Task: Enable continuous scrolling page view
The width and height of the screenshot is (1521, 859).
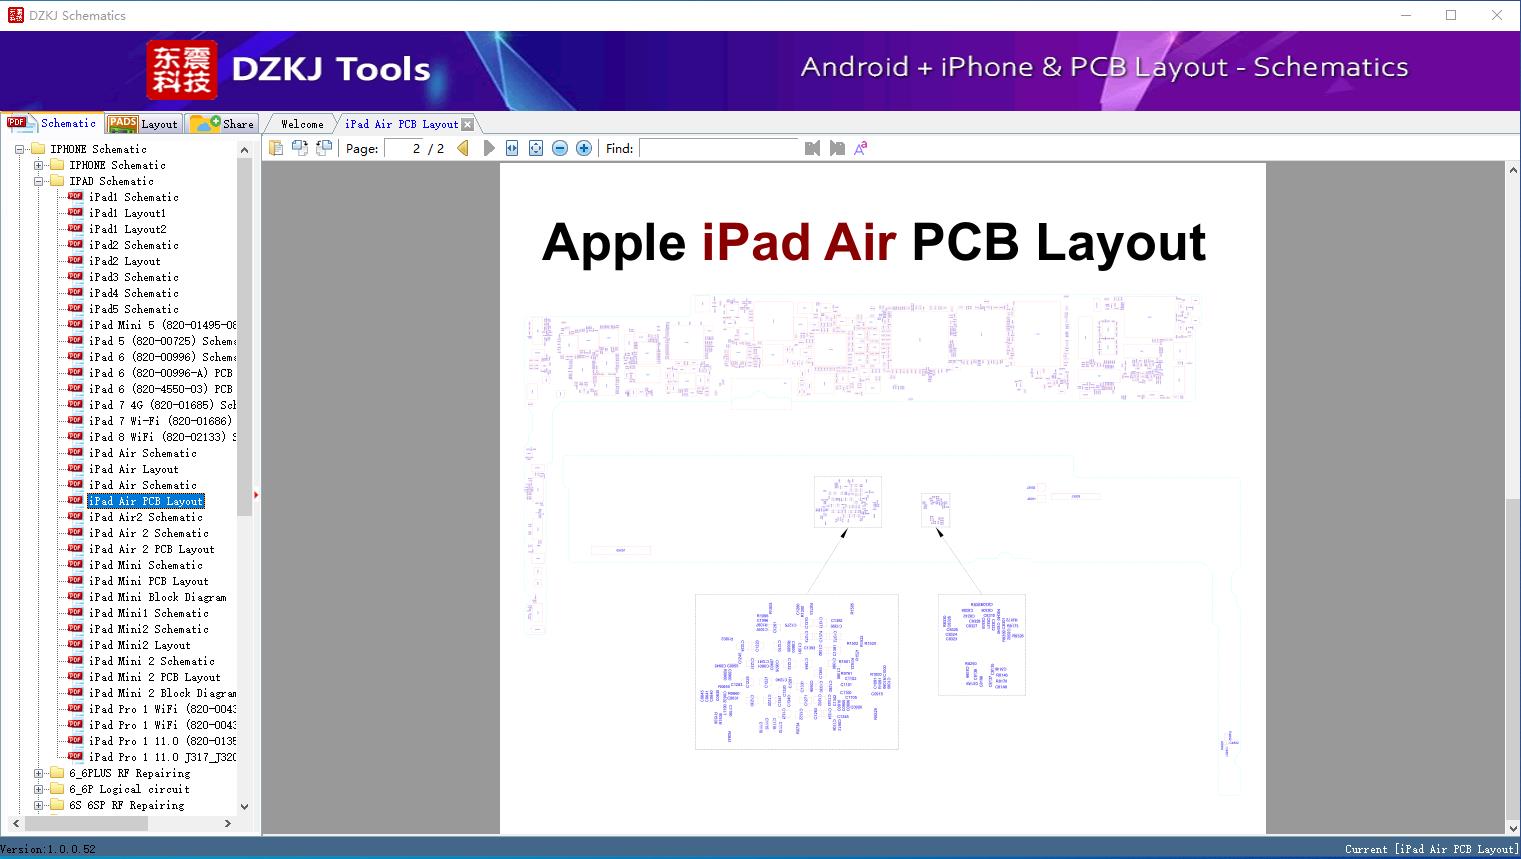Action: (323, 147)
